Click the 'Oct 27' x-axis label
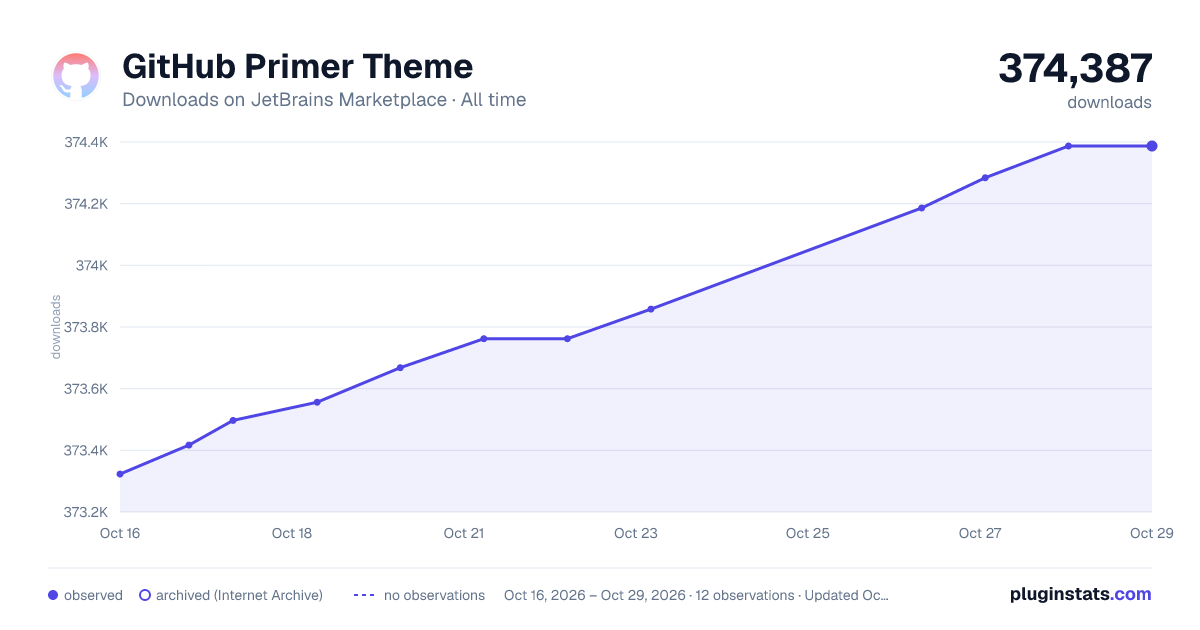This screenshot has height=630, width=1200. point(980,533)
